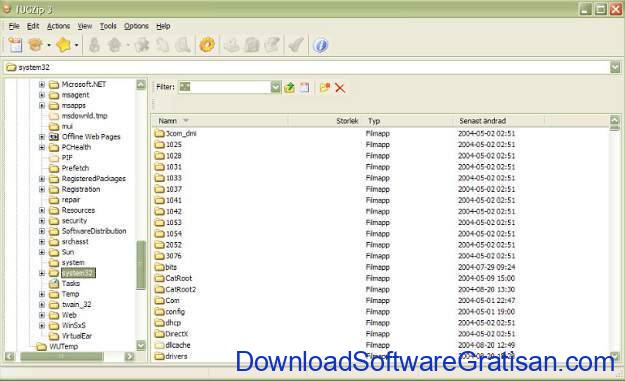The width and height of the screenshot is (625, 381).
Task: Open the File menu
Action: (14, 26)
